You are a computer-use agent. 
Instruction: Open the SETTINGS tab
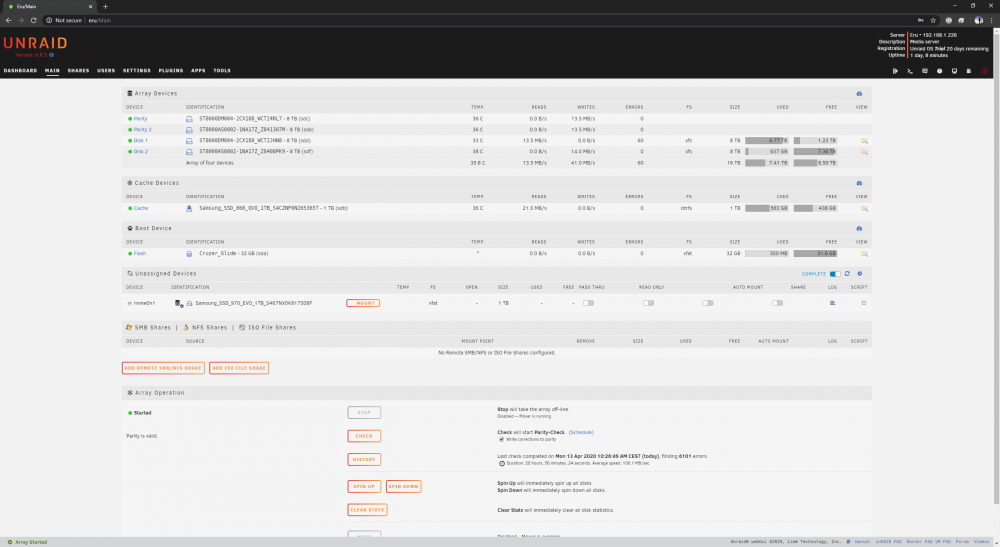click(136, 71)
